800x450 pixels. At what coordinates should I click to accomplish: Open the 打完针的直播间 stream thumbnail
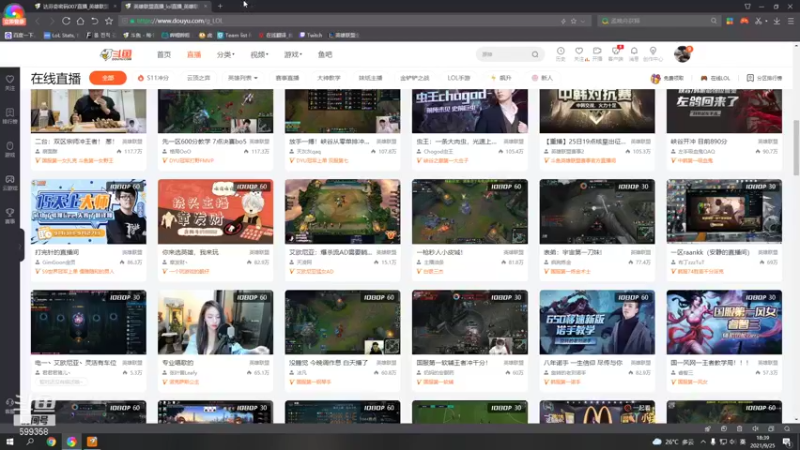[88, 212]
